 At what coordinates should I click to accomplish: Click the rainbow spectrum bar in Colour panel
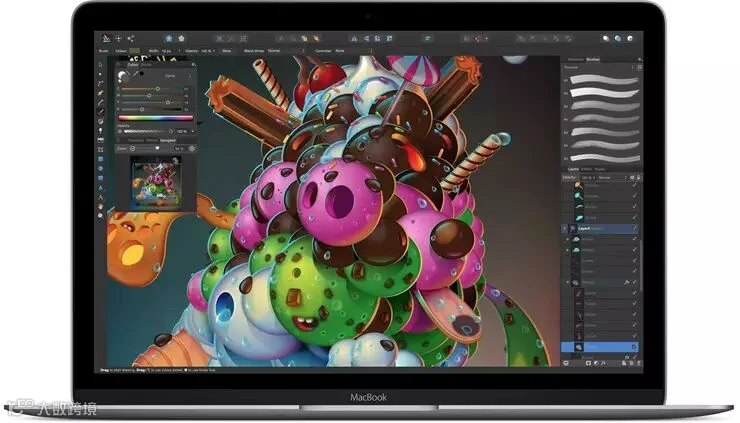(x=156, y=118)
